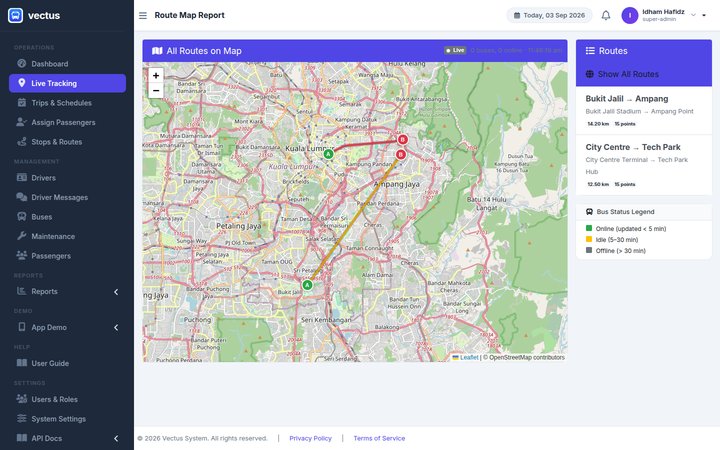
Task: Toggle the hamburger sidebar menu icon
Action: 143,16
